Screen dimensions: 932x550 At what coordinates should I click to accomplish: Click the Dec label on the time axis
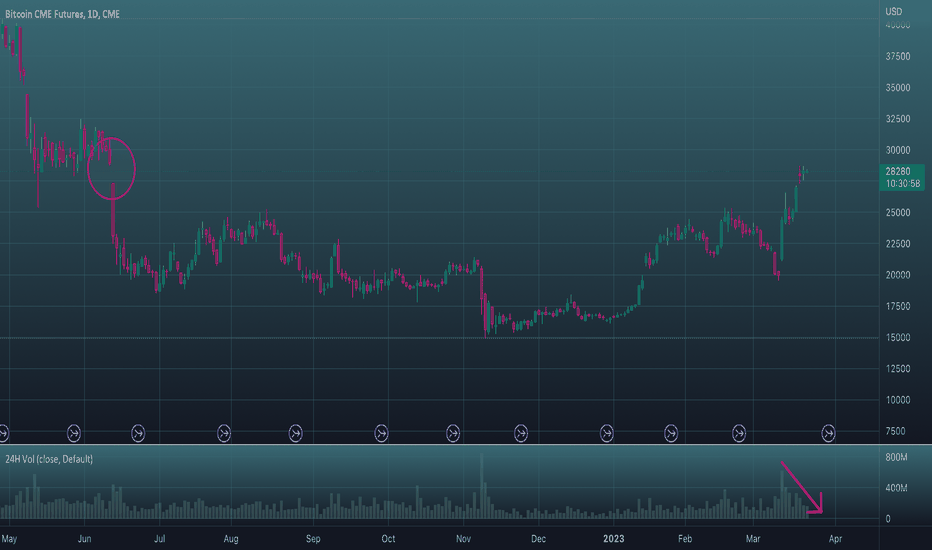(x=538, y=539)
